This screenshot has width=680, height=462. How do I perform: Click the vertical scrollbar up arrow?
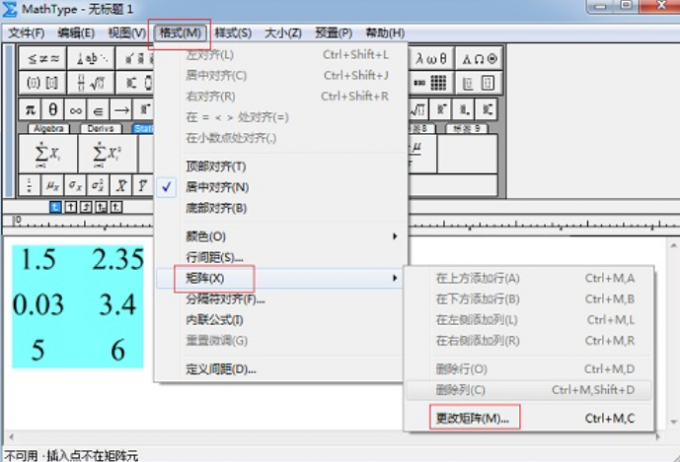(673, 246)
